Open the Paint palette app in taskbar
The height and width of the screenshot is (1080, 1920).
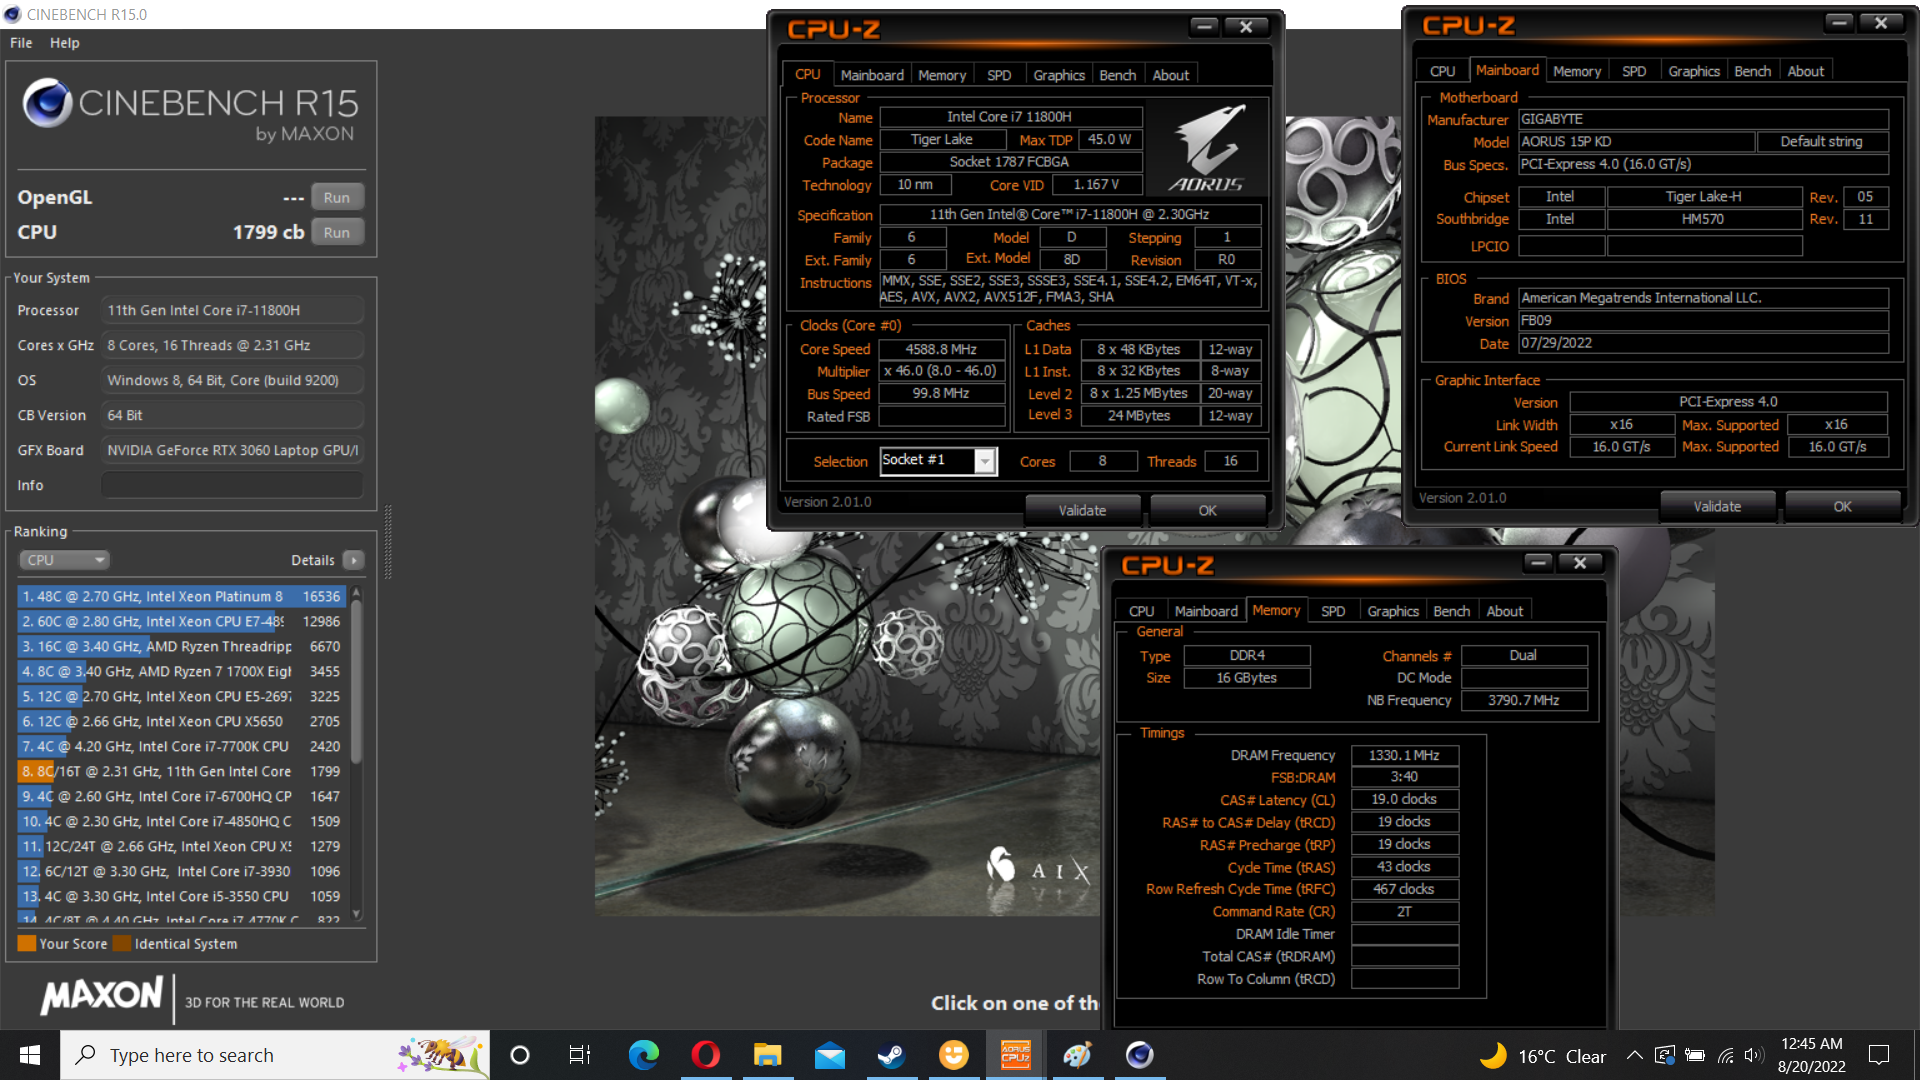(1077, 1055)
